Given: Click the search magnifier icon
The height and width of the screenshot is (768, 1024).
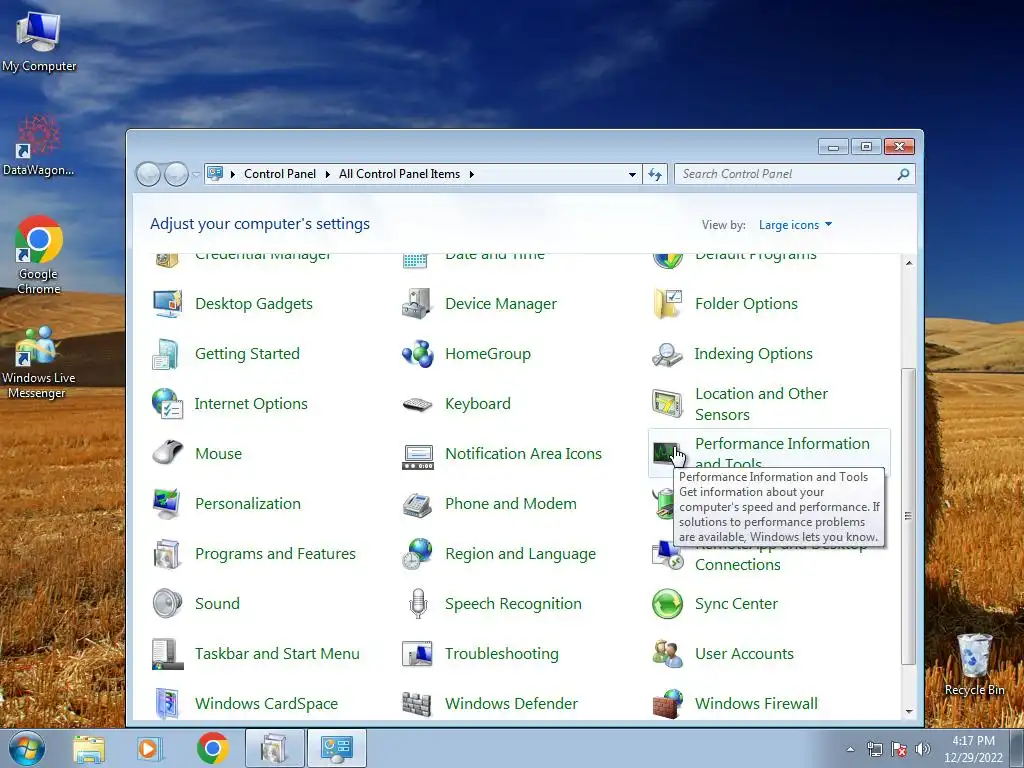Looking at the screenshot, I should pyautogui.click(x=903, y=174).
